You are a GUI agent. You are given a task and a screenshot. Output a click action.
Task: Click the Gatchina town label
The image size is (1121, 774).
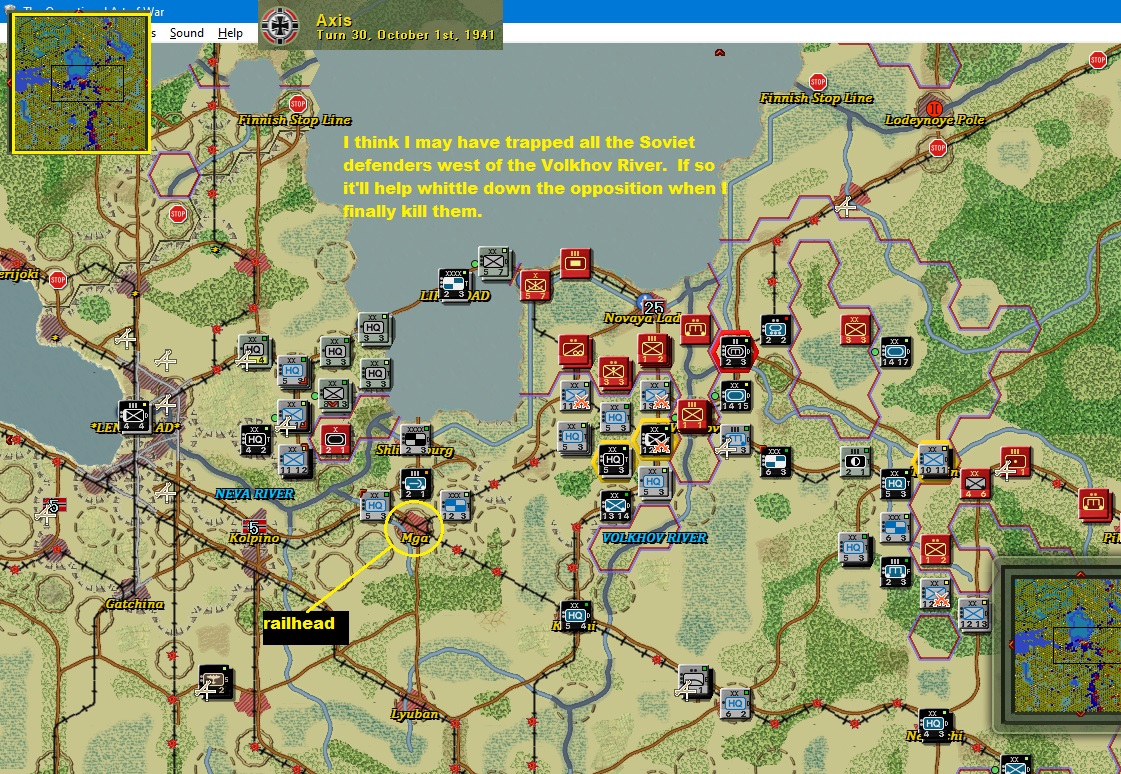134,604
